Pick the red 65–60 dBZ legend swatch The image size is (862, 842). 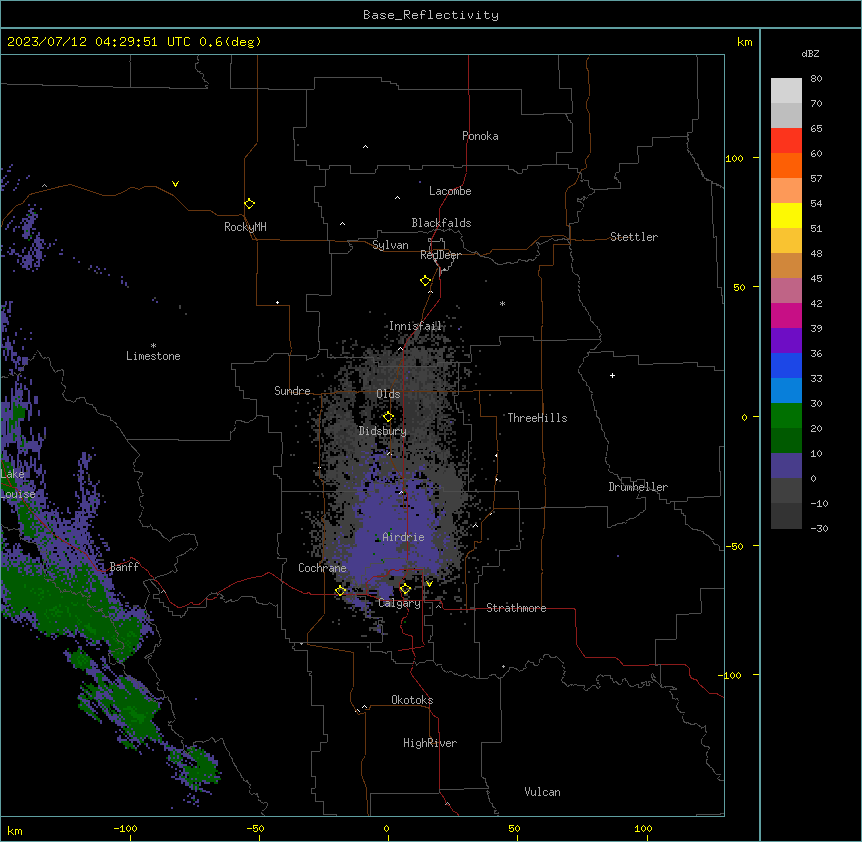[x=786, y=140]
